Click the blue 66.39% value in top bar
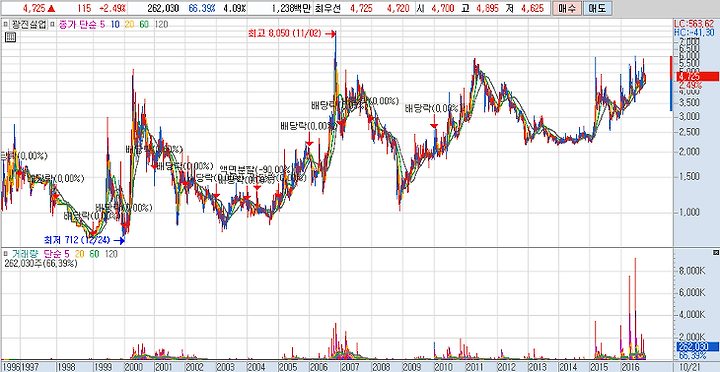Image resolution: width=720 pixels, height=372 pixels. (203, 8)
